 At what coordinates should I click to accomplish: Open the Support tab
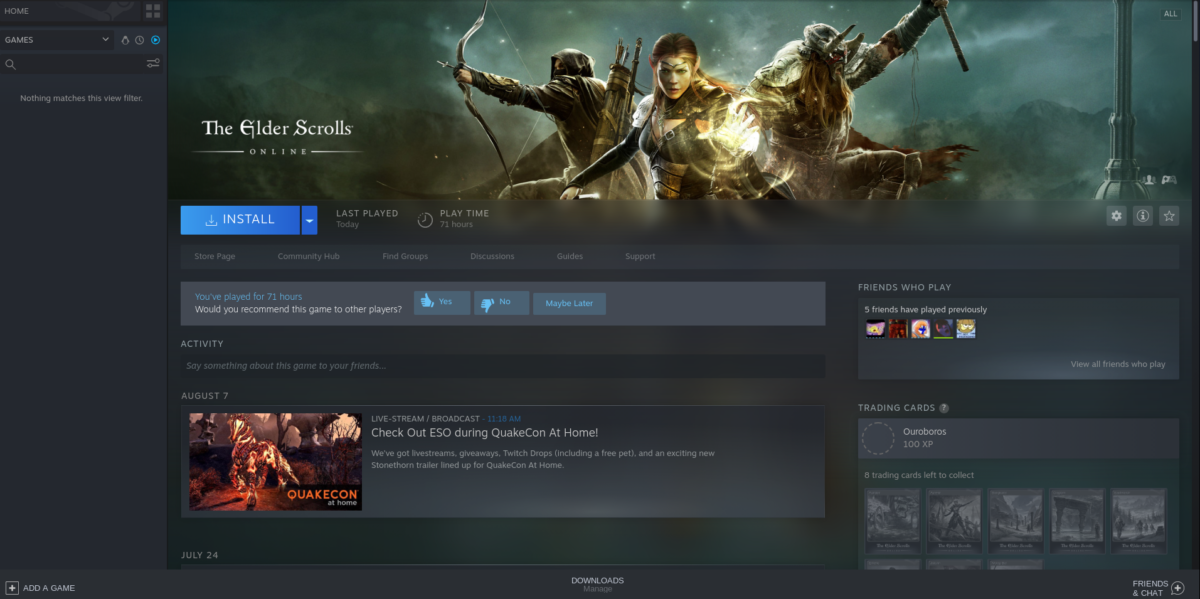[x=640, y=256]
